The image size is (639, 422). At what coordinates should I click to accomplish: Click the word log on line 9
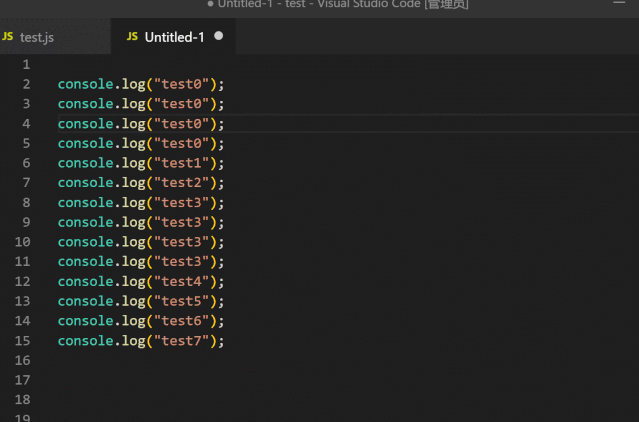(x=134, y=223)
